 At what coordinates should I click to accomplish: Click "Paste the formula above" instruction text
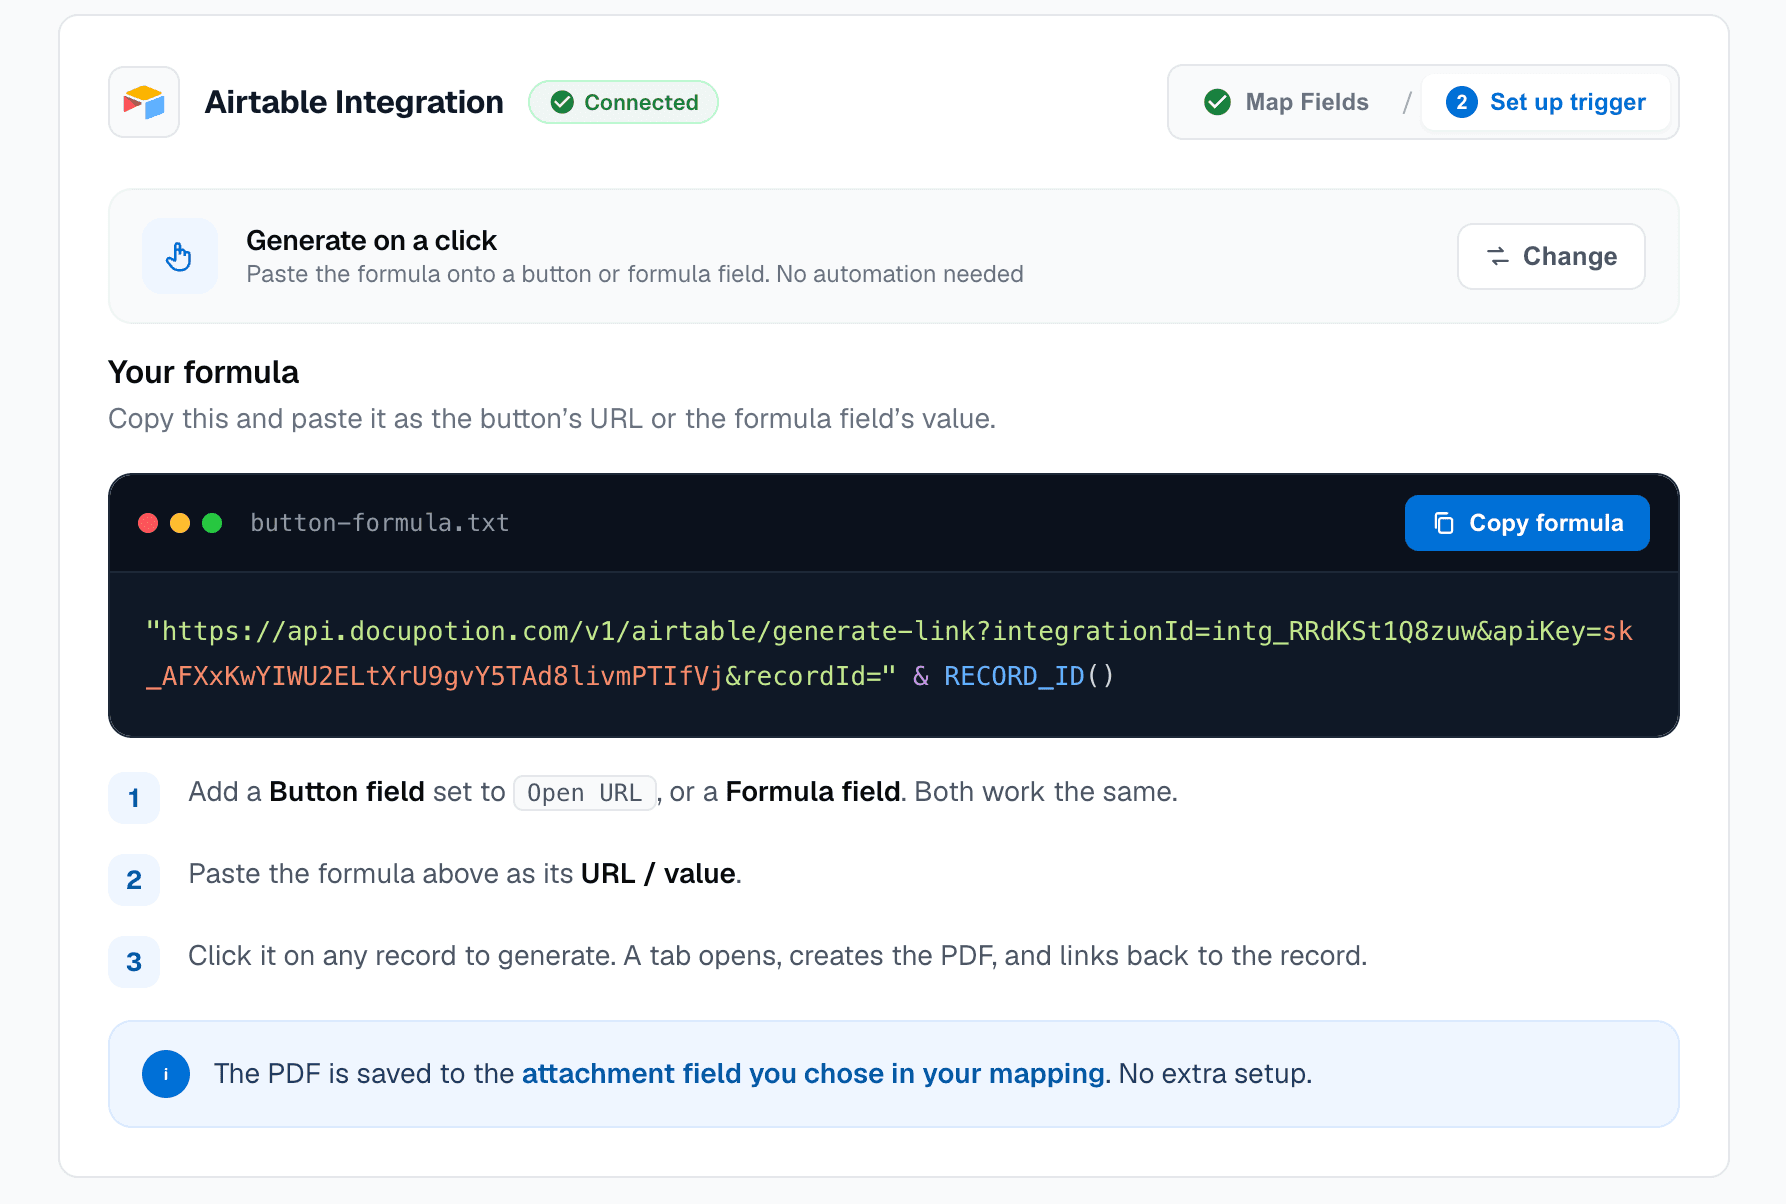(x=465, y=874)
